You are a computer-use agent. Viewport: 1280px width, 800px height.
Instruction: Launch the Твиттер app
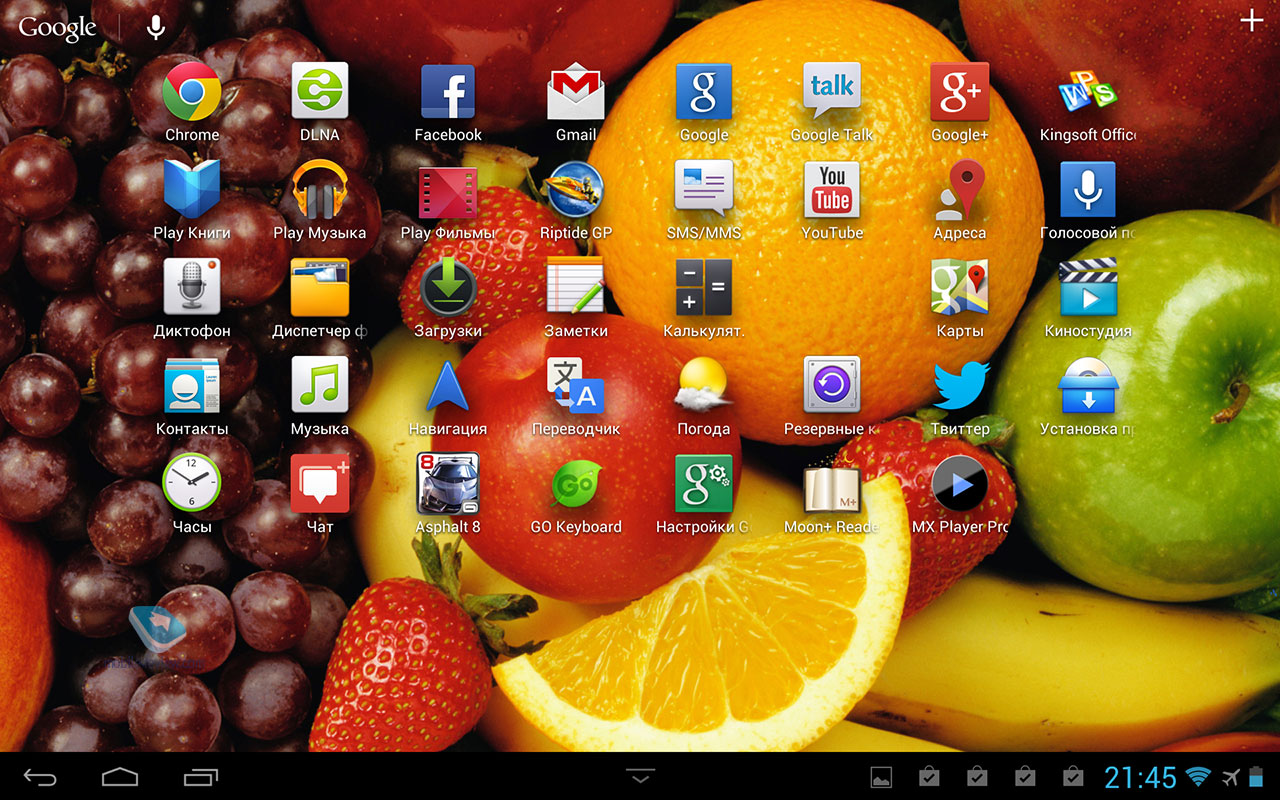(960, 386)
